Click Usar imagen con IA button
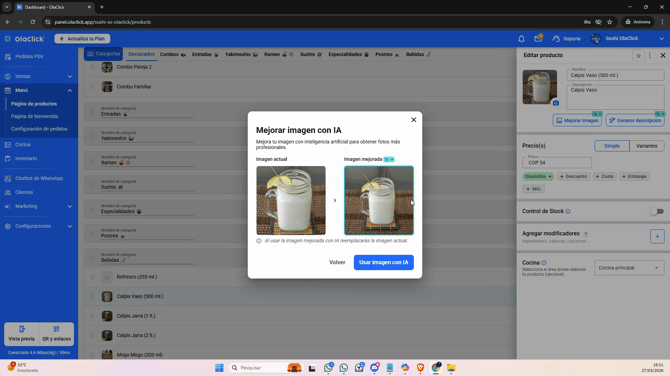670x376 pixels. (x=383, y=262)
